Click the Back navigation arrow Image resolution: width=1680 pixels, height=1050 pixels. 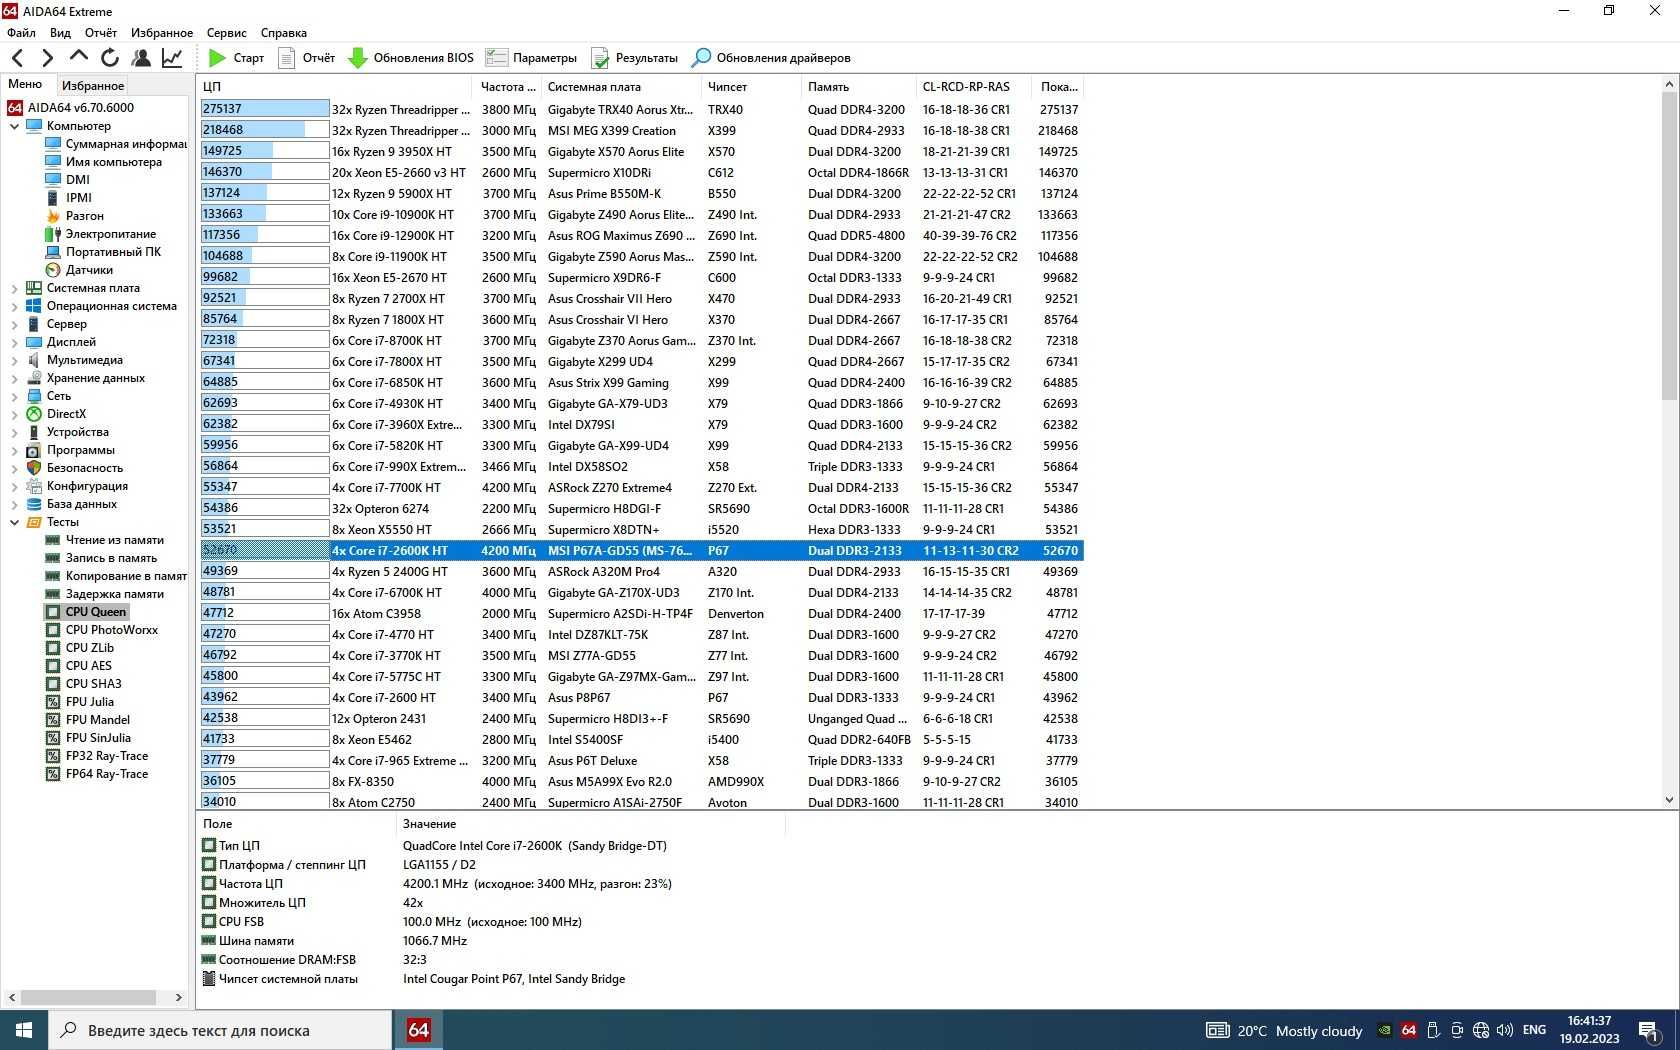[x=17, y=58]
